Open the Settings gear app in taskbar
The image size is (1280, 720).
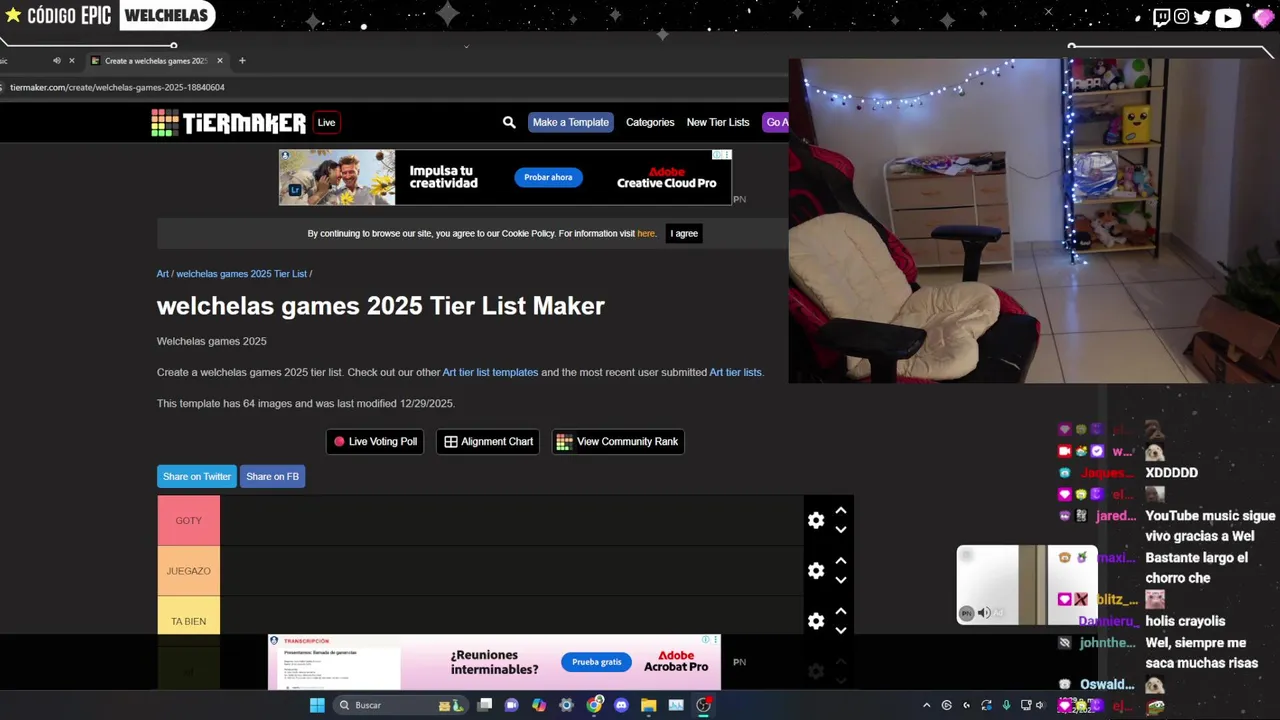(x=566, y=705)
